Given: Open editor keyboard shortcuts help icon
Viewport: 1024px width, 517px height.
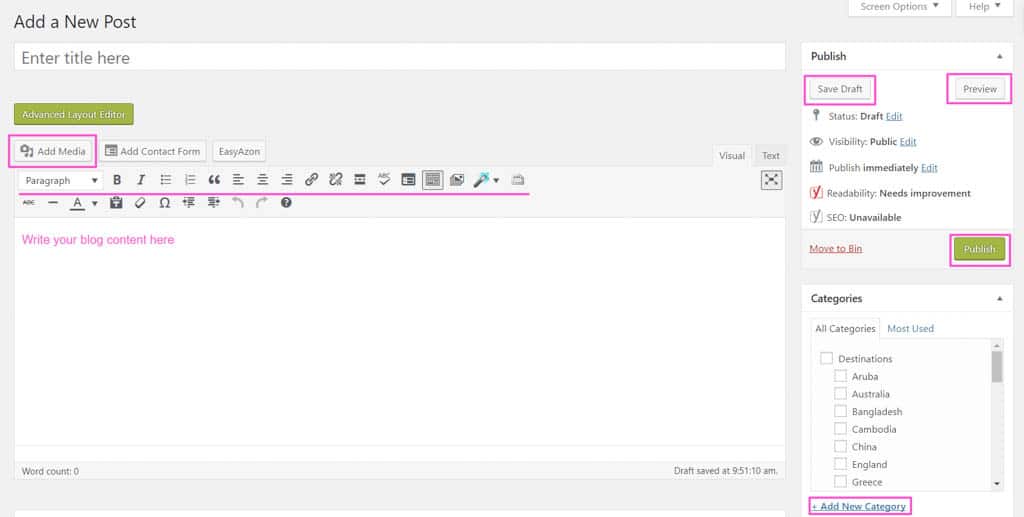Looking at the screenshot, I should pyautogui.click(x=286, y=203).
